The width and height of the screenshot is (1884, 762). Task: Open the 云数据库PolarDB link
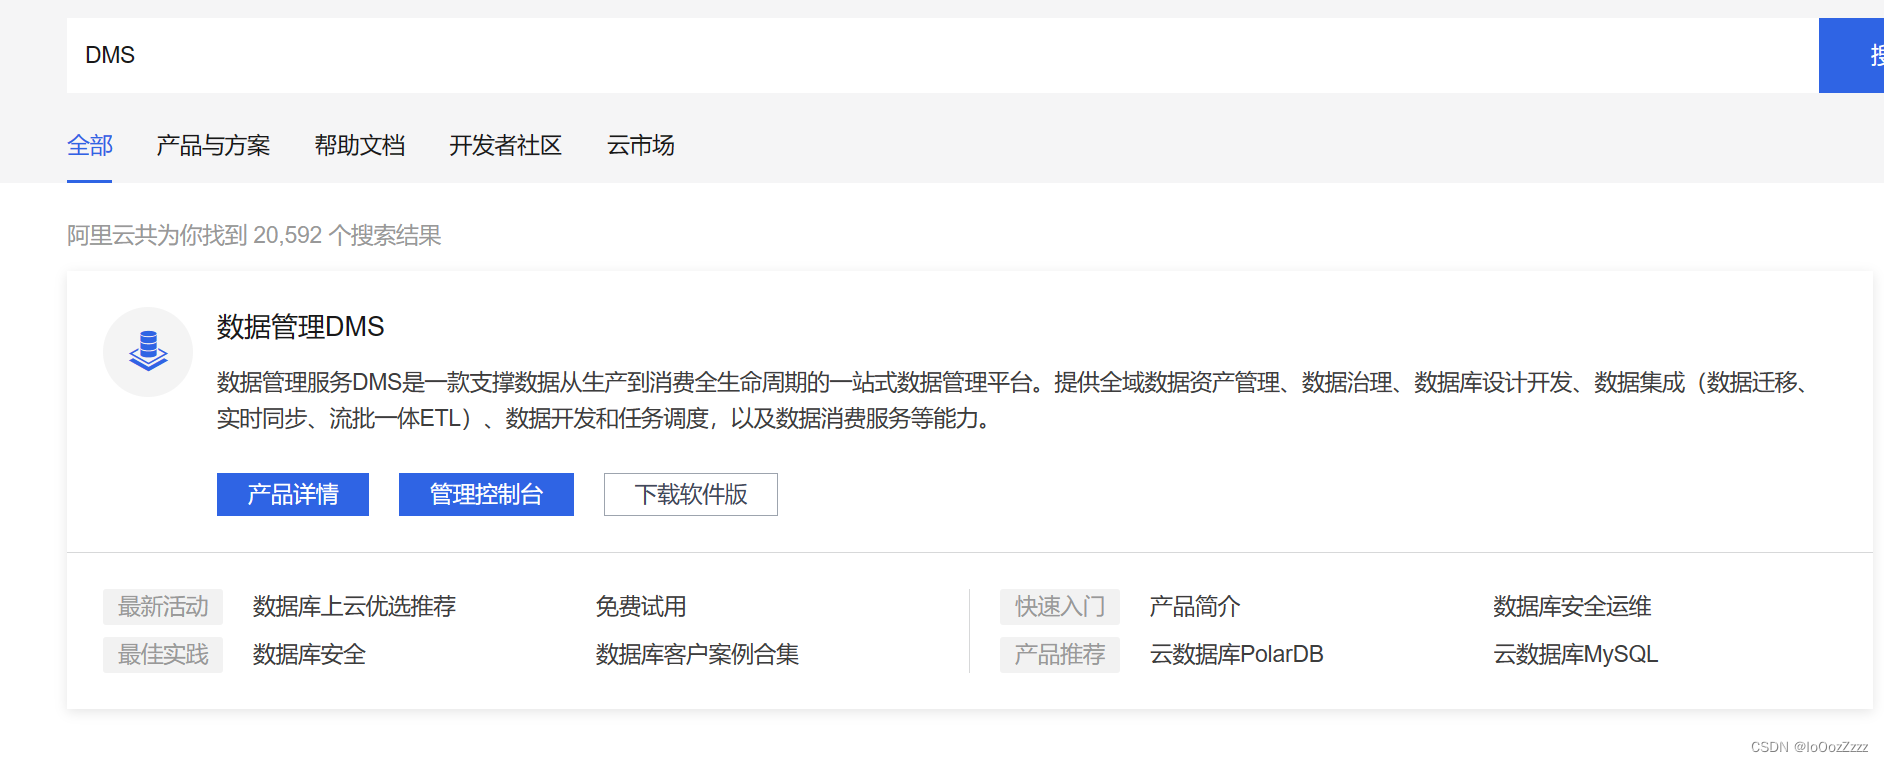pyautogui.click(x=1237, y=655)
